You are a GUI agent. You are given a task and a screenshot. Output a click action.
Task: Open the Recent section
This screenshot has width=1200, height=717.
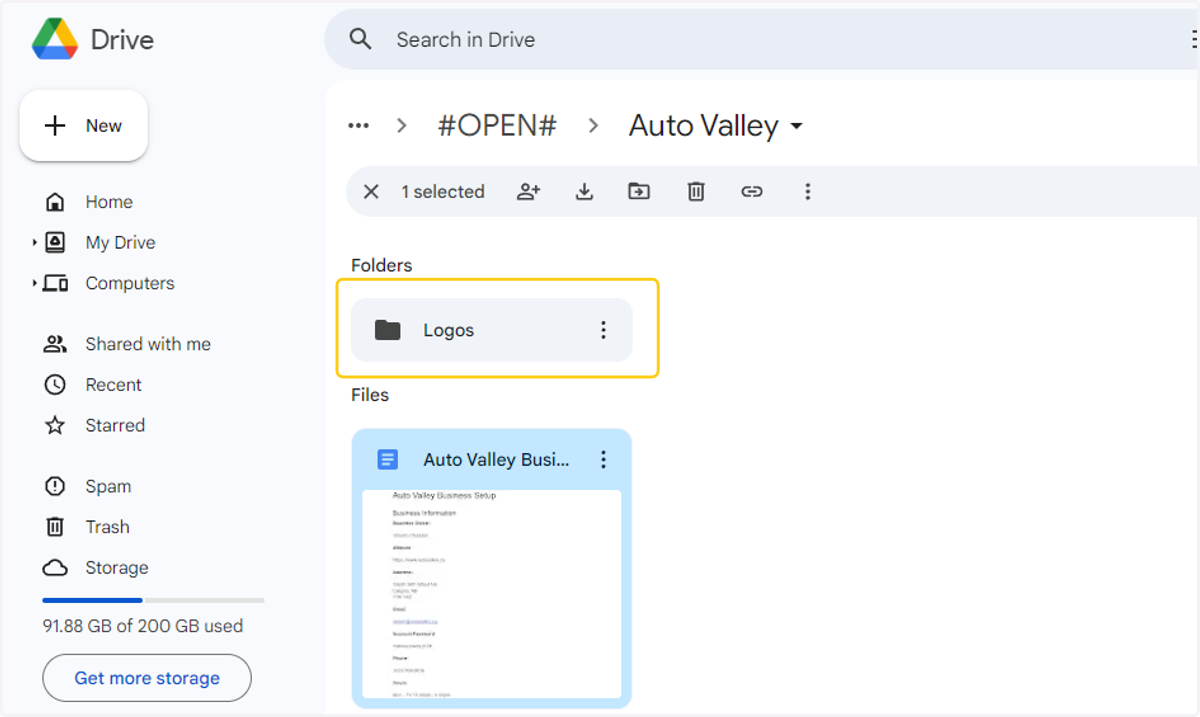113,385
